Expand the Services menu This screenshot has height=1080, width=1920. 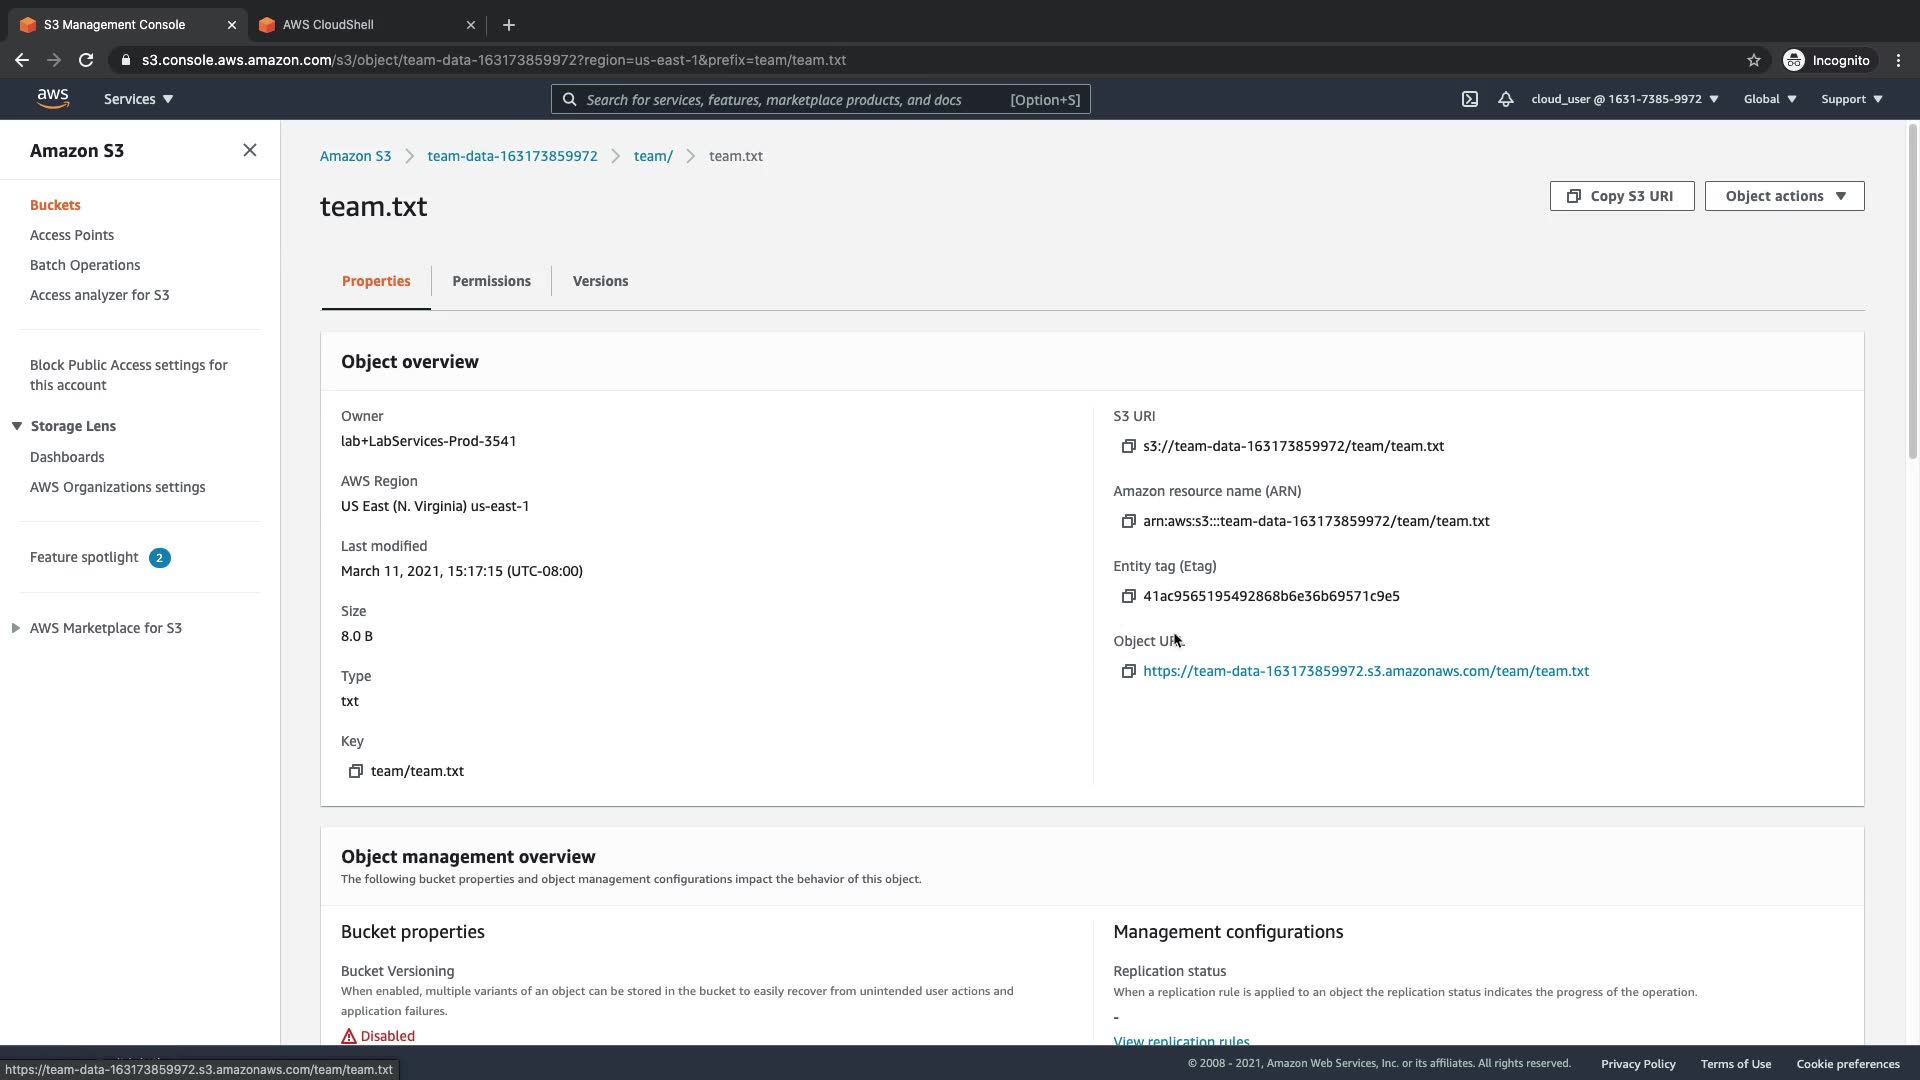(138, 99)
